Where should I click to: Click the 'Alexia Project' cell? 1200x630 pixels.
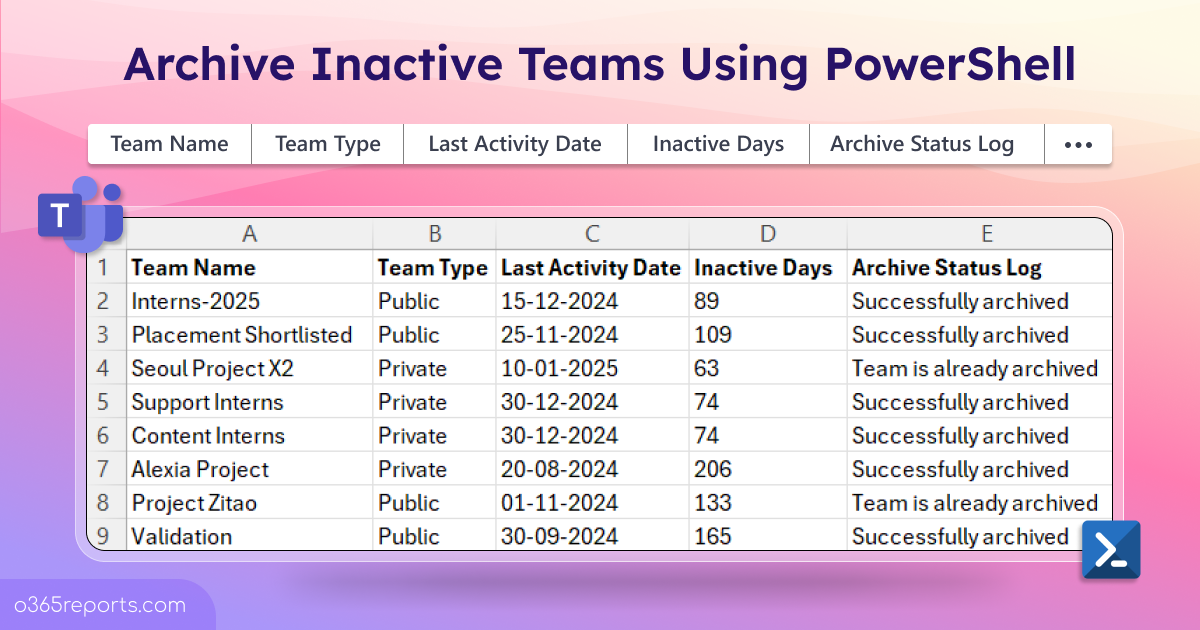point(250,469)
